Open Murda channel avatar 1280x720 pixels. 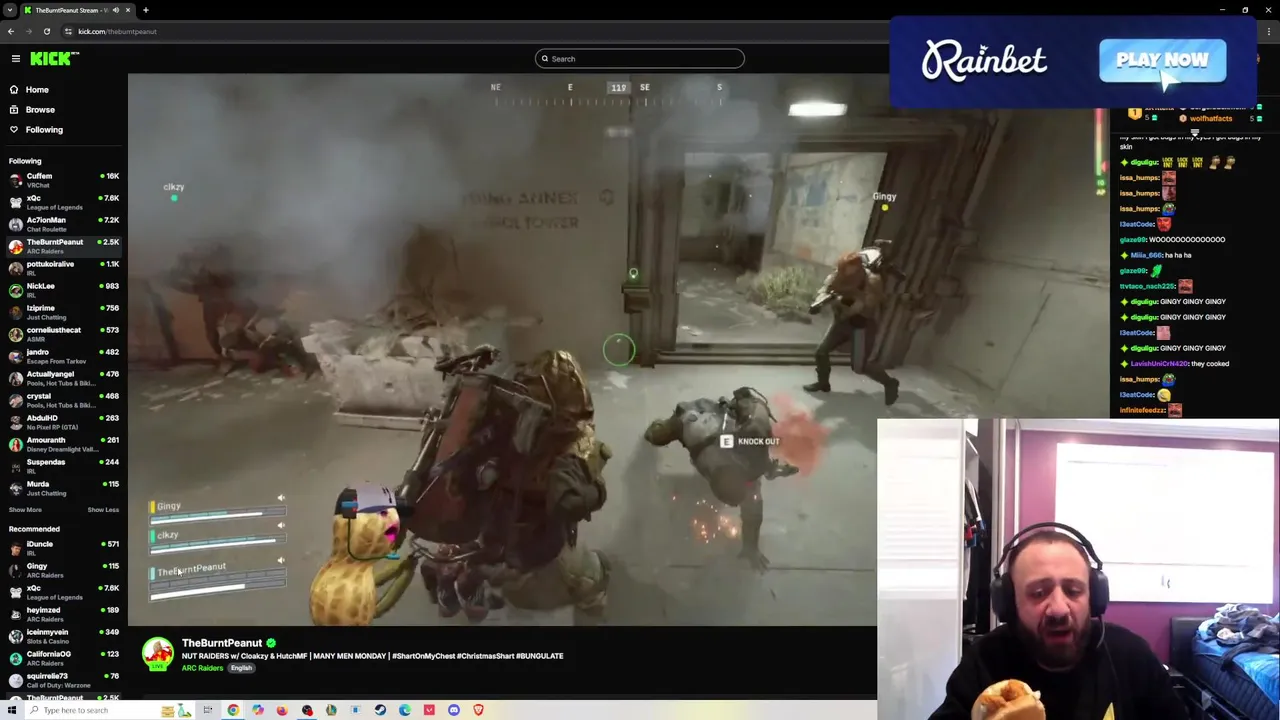pyautogui.click(x=15, y=488)
